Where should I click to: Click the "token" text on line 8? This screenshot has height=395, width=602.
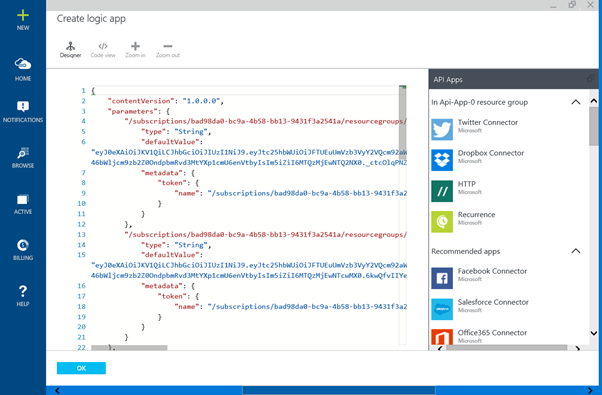click(x=174, y=183)
